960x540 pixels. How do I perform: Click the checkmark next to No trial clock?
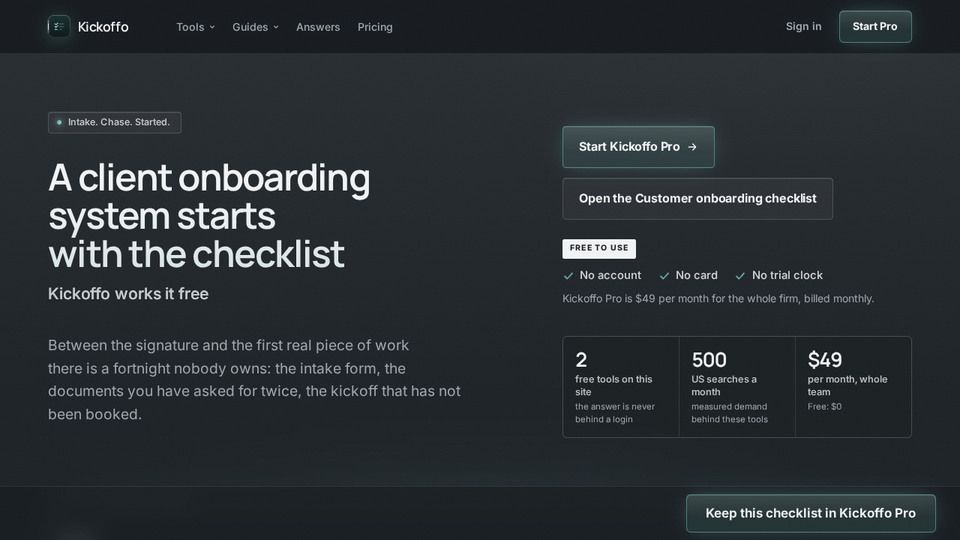[740, 276]
